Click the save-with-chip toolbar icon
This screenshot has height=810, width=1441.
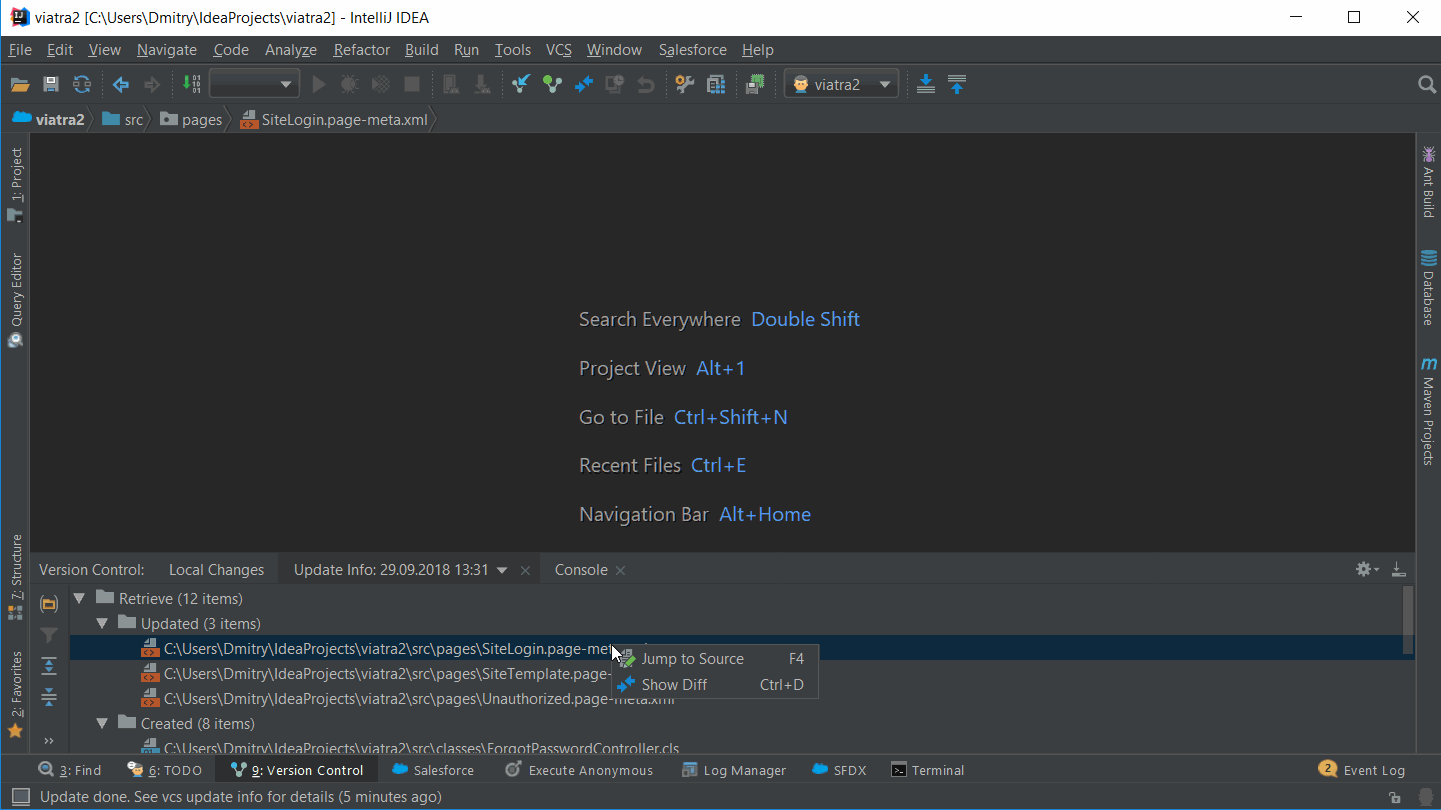point(755,85)
